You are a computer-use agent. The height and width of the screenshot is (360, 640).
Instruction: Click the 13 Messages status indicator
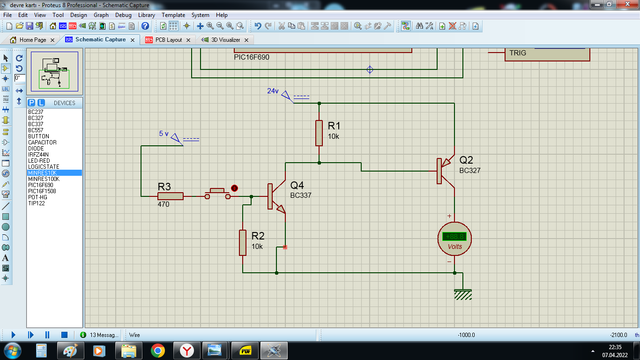(x=99, y=335)
